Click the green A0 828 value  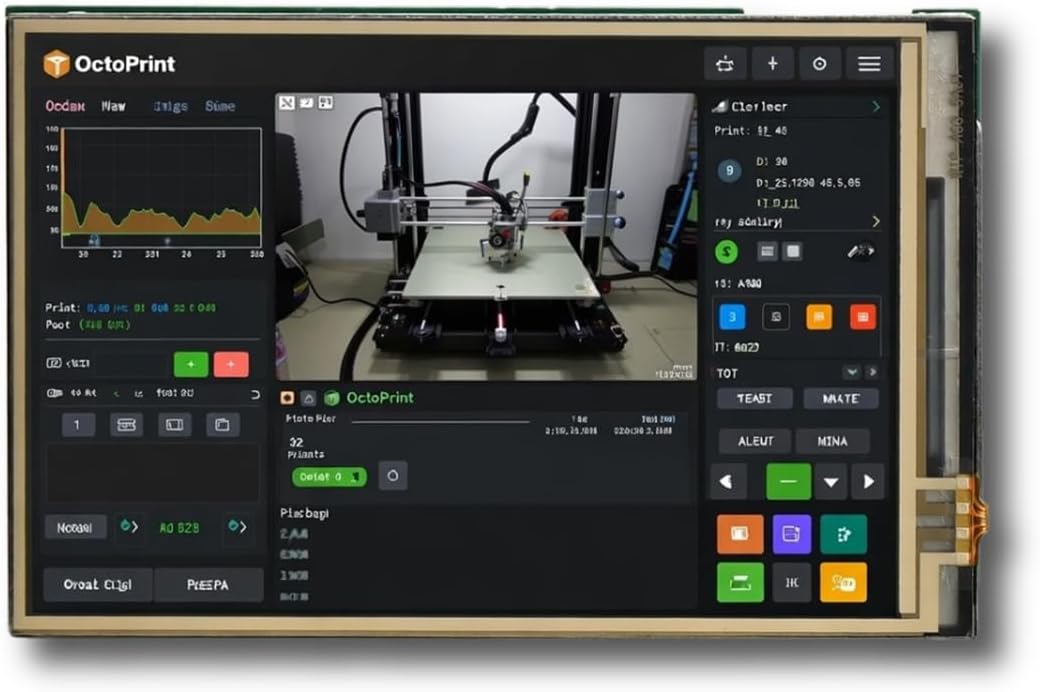(x=179, y=528)
